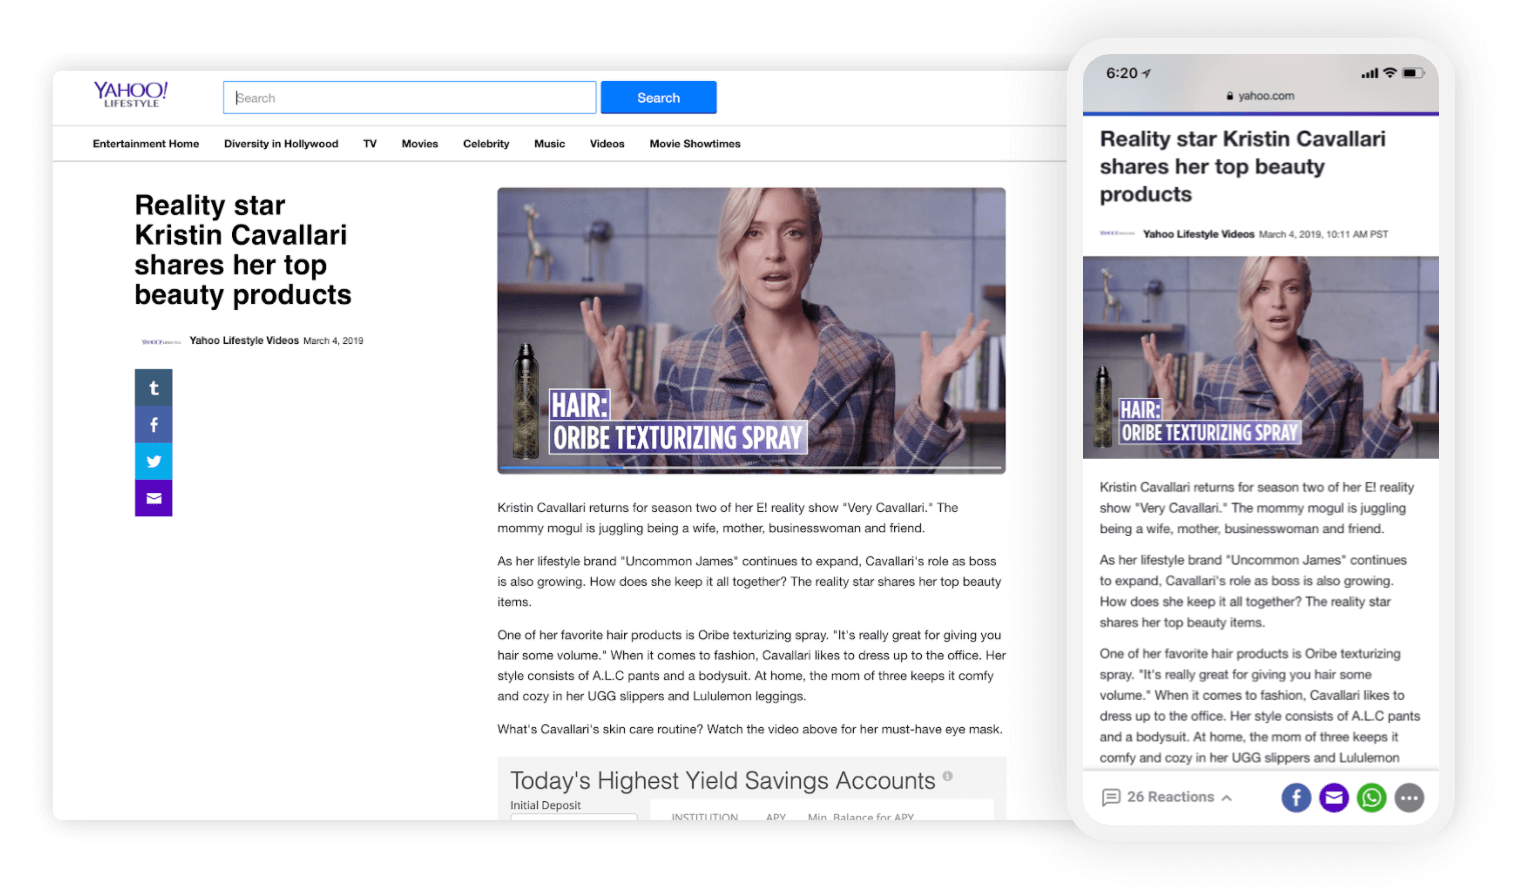Screen dimensions: 1513x887
Task: Open the Celebrity nav section
Action: pyautogui.click(x=486, y=144)
